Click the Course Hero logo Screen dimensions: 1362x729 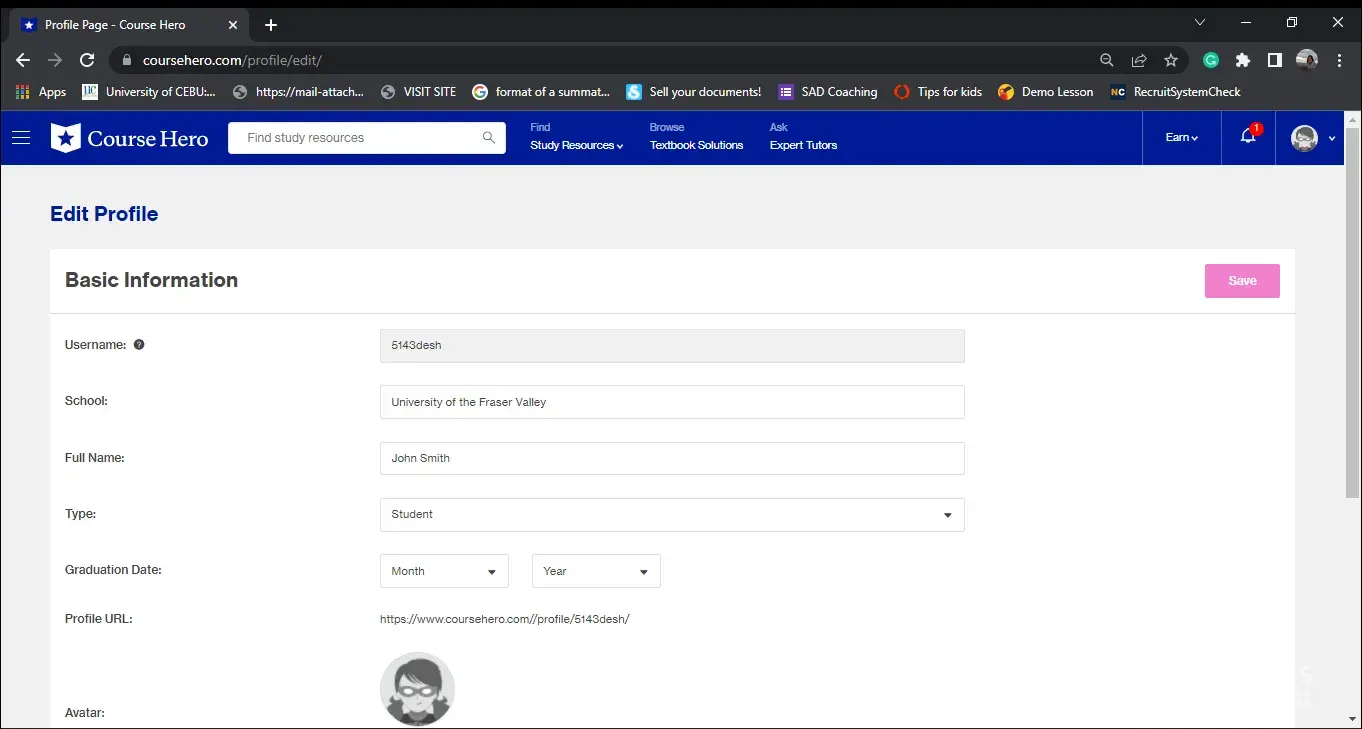pos(130,138)
